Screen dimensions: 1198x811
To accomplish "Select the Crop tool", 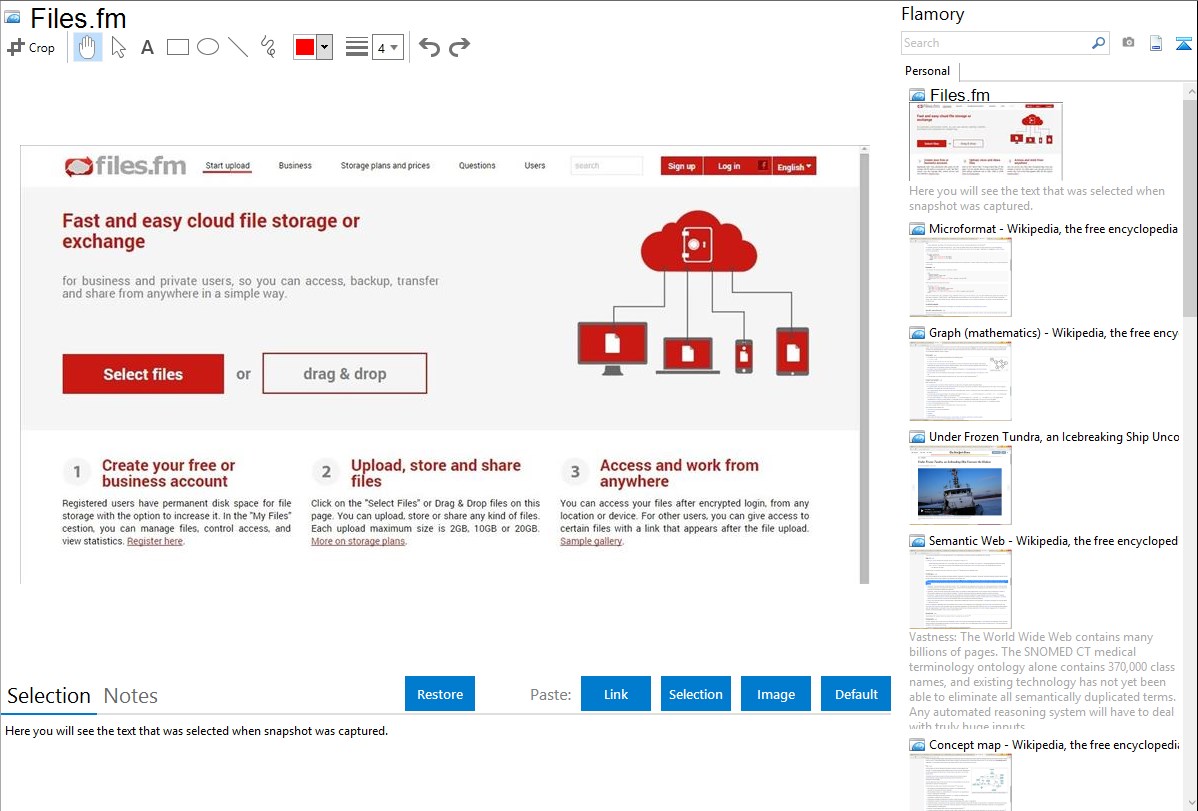I will click(31, 47).
